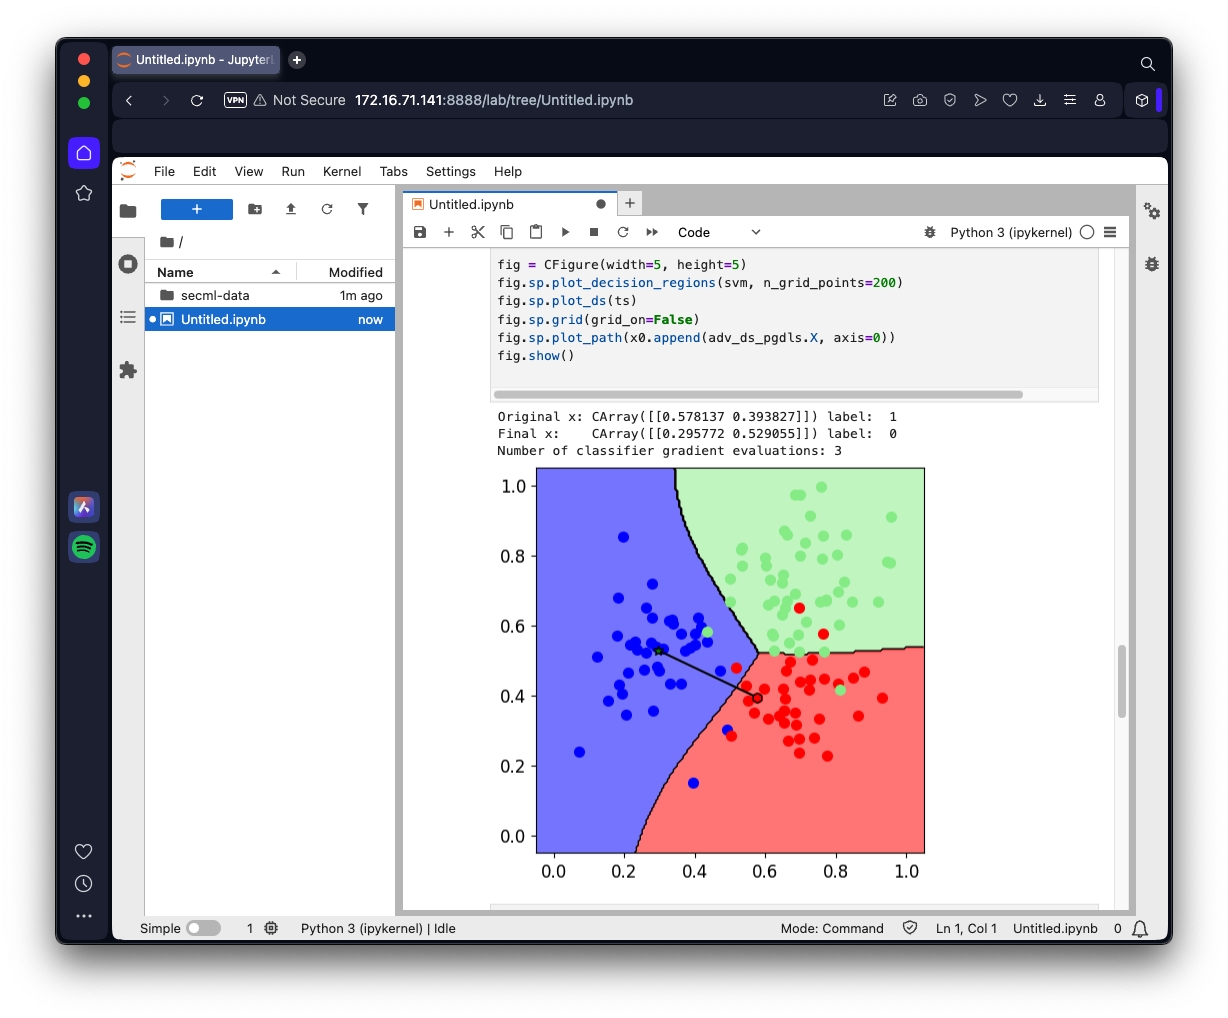This screenshot has height=1018, width=1228.
Task: Take a snapshot with the camera icon
Action: 920,100
